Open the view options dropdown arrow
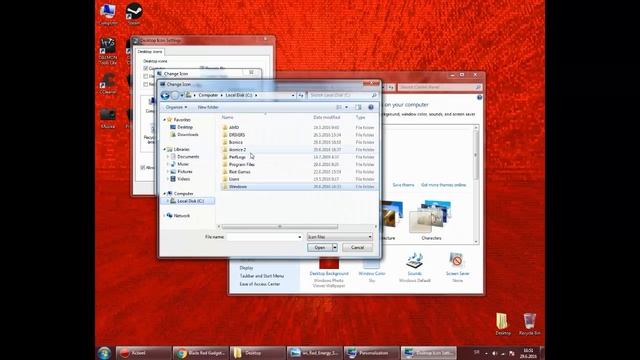 (347, 107)
